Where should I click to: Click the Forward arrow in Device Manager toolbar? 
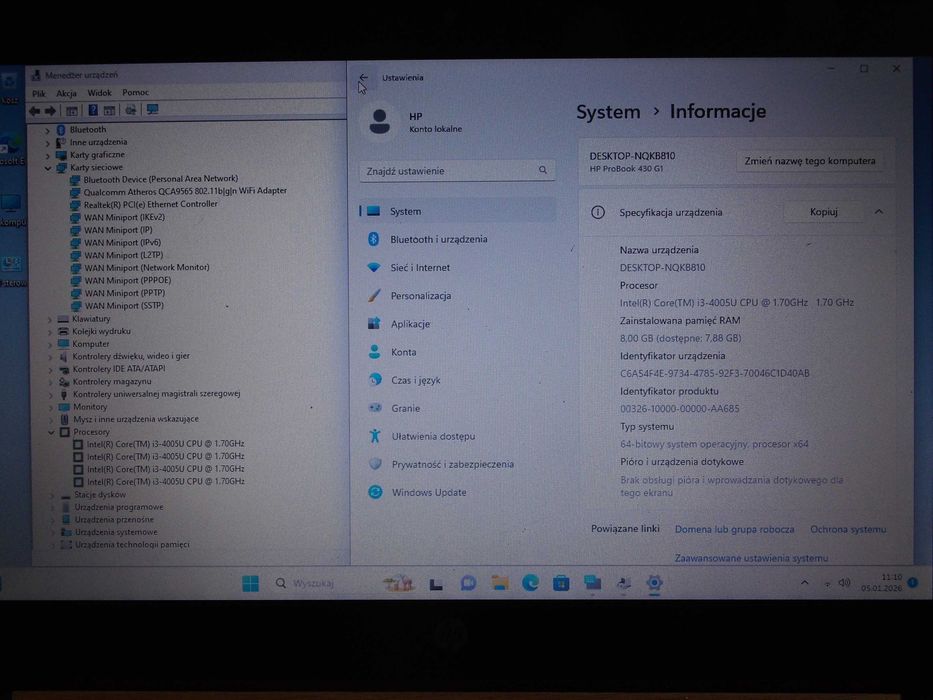point(50,111)
